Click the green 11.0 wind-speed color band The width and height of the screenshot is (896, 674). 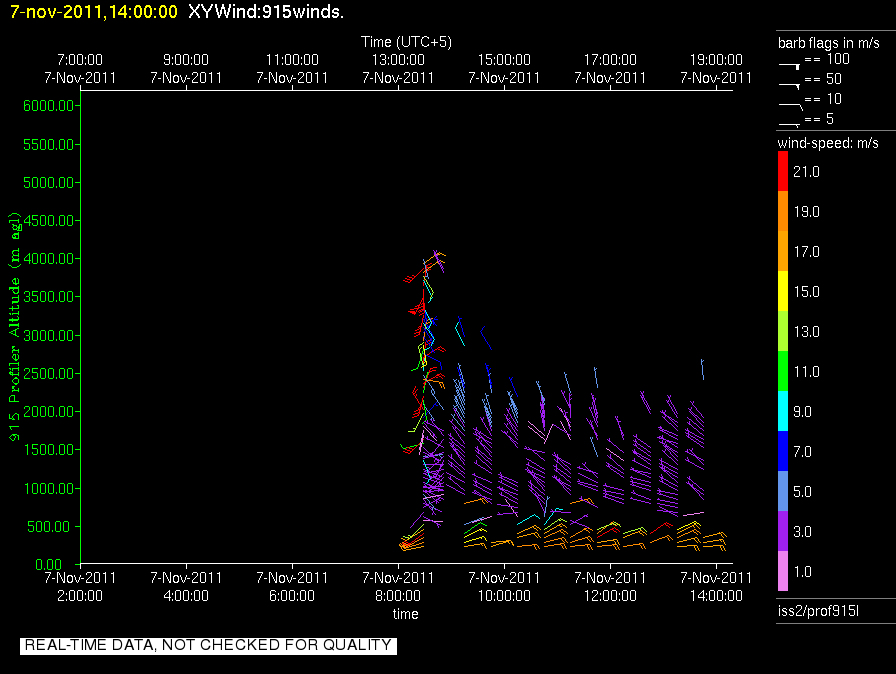pyautogui.click(x=783, y=371)
